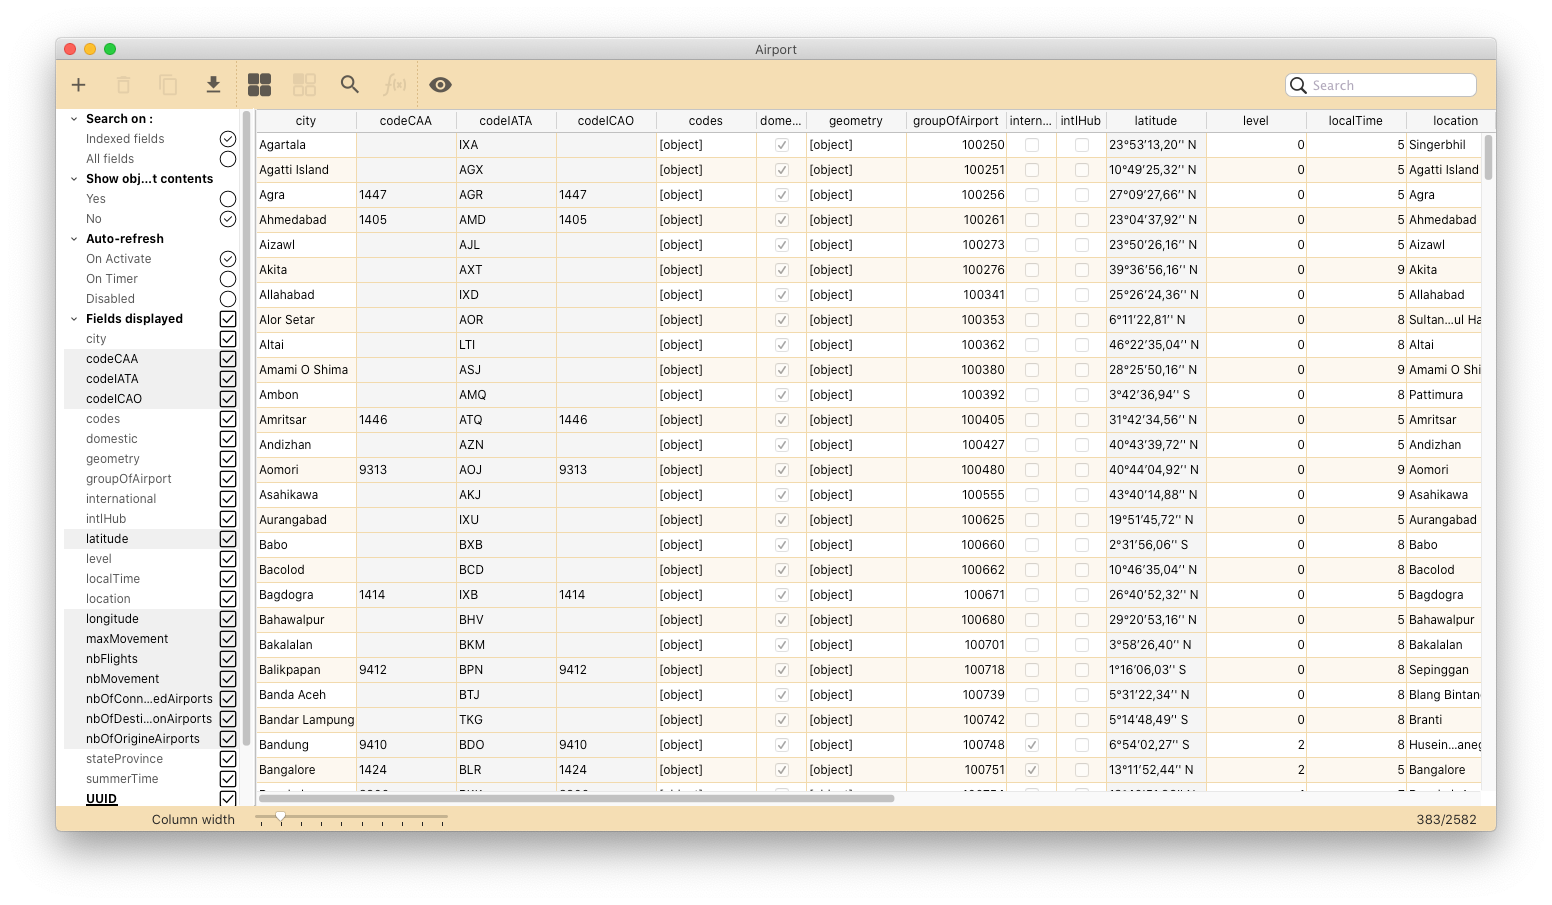Click into the Search input field

pyautogui.click(x=1381, y=85)
